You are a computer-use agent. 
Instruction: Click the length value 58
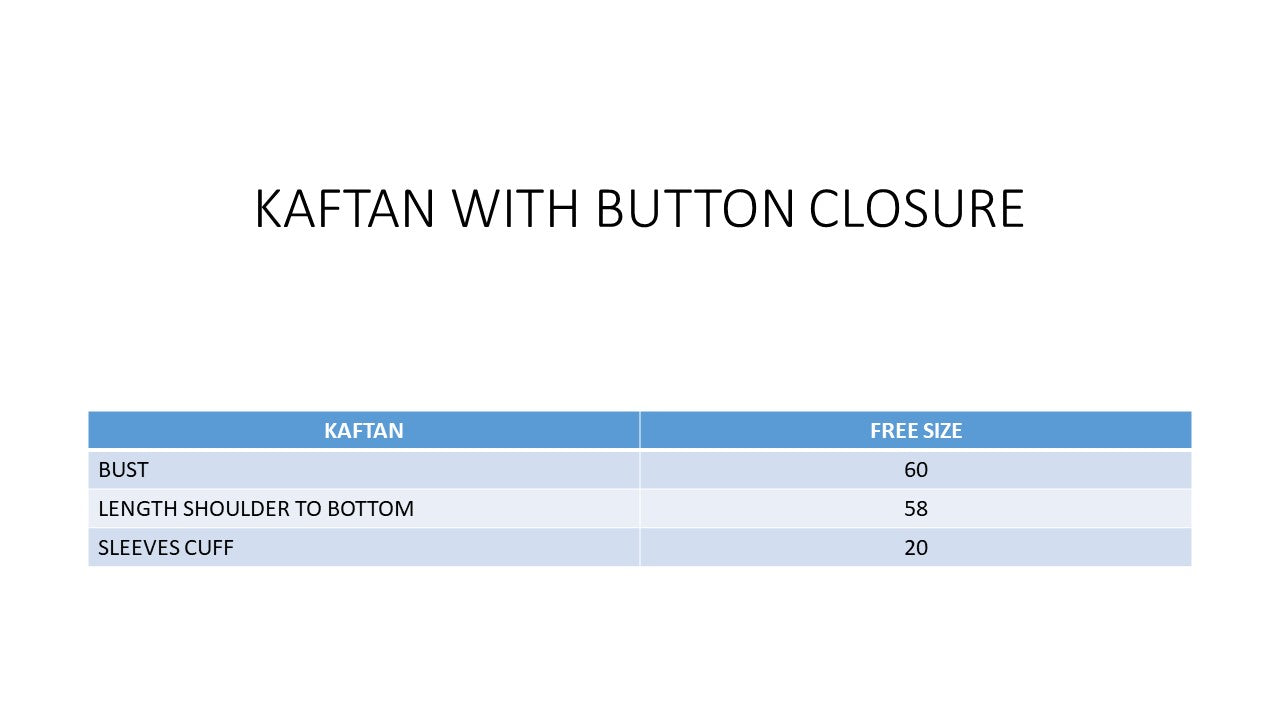(916, 509)
